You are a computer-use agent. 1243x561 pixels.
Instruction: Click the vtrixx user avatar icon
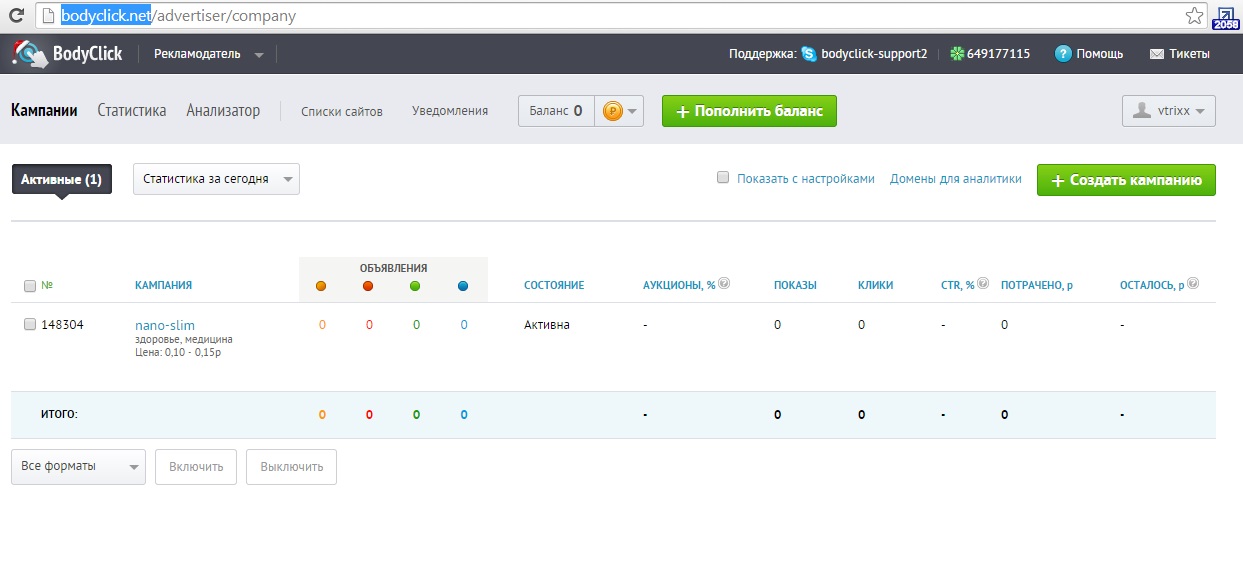(1141, 111)
